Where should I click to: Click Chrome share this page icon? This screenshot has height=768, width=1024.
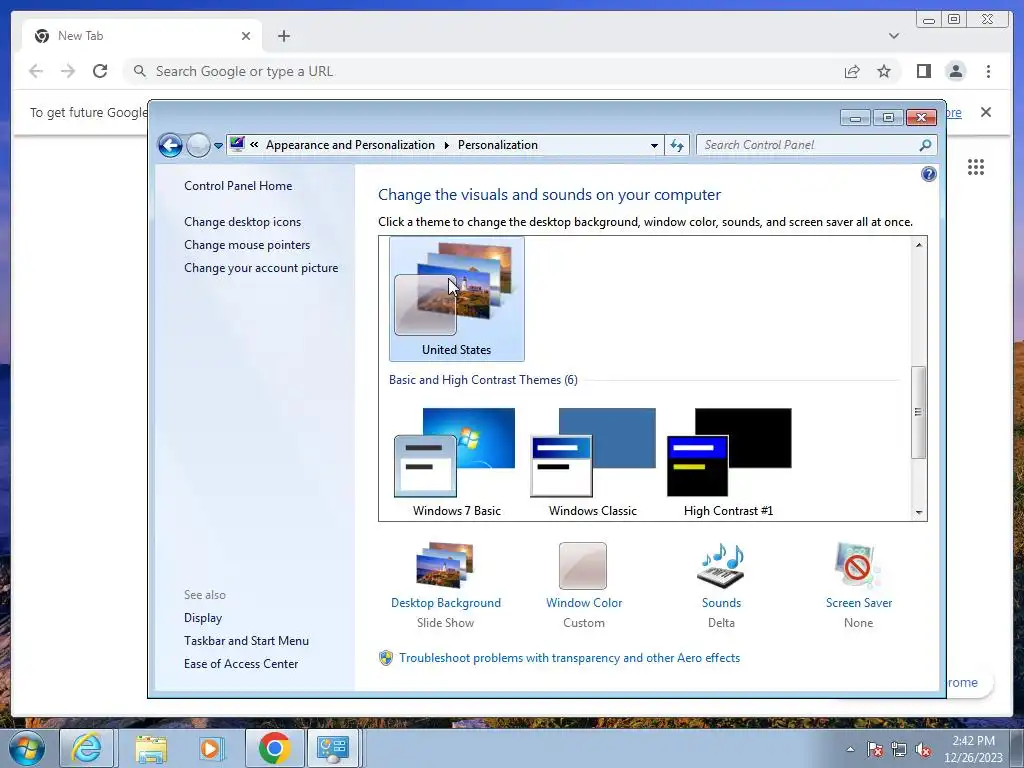852,71
